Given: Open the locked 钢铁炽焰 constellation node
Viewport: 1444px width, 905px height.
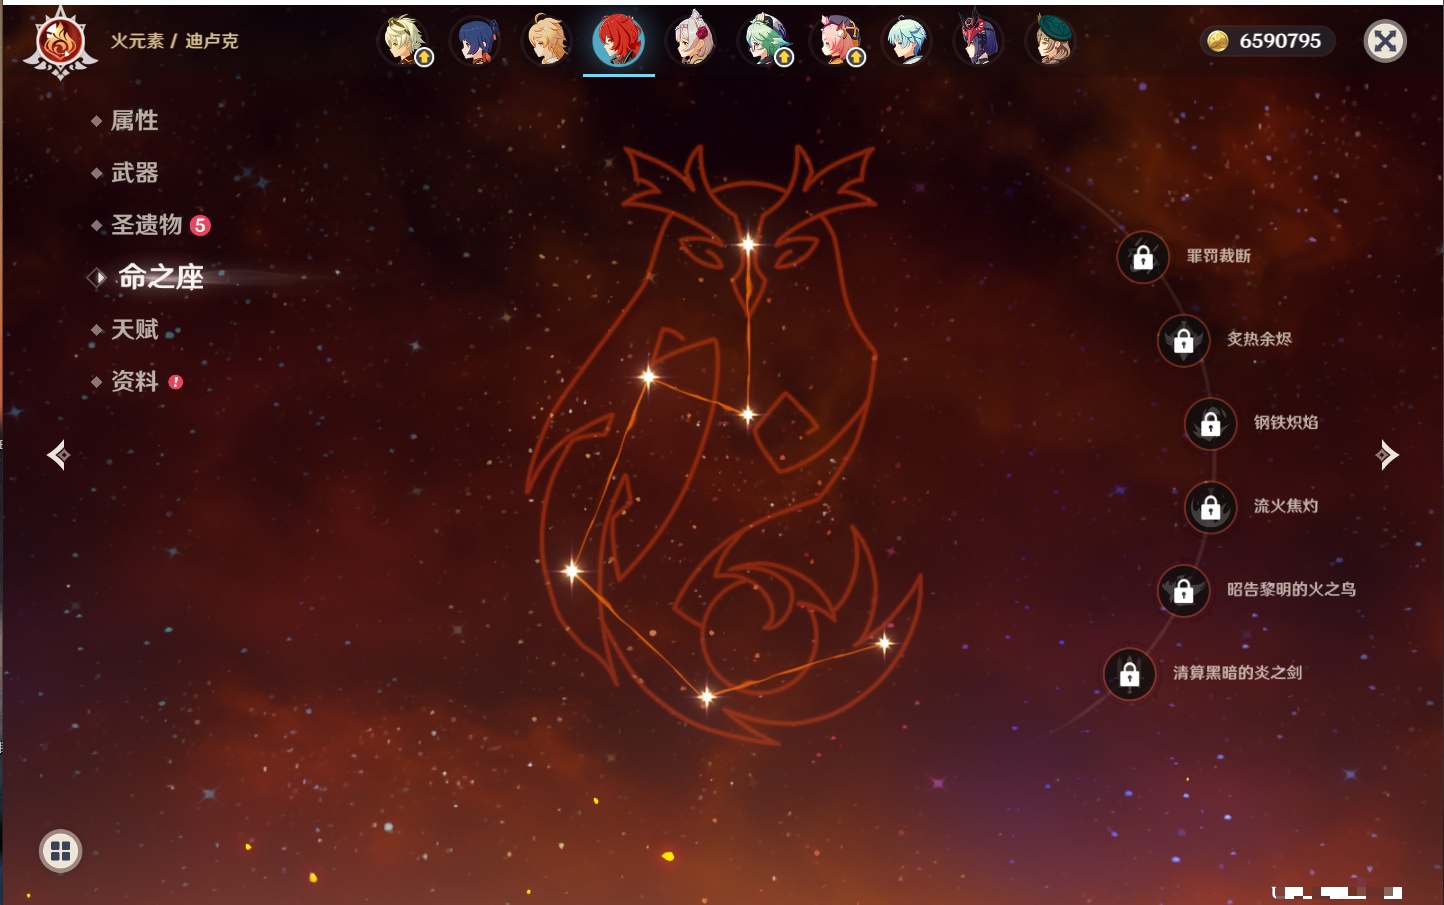Looking at the screenshot, I should 1211,423.
